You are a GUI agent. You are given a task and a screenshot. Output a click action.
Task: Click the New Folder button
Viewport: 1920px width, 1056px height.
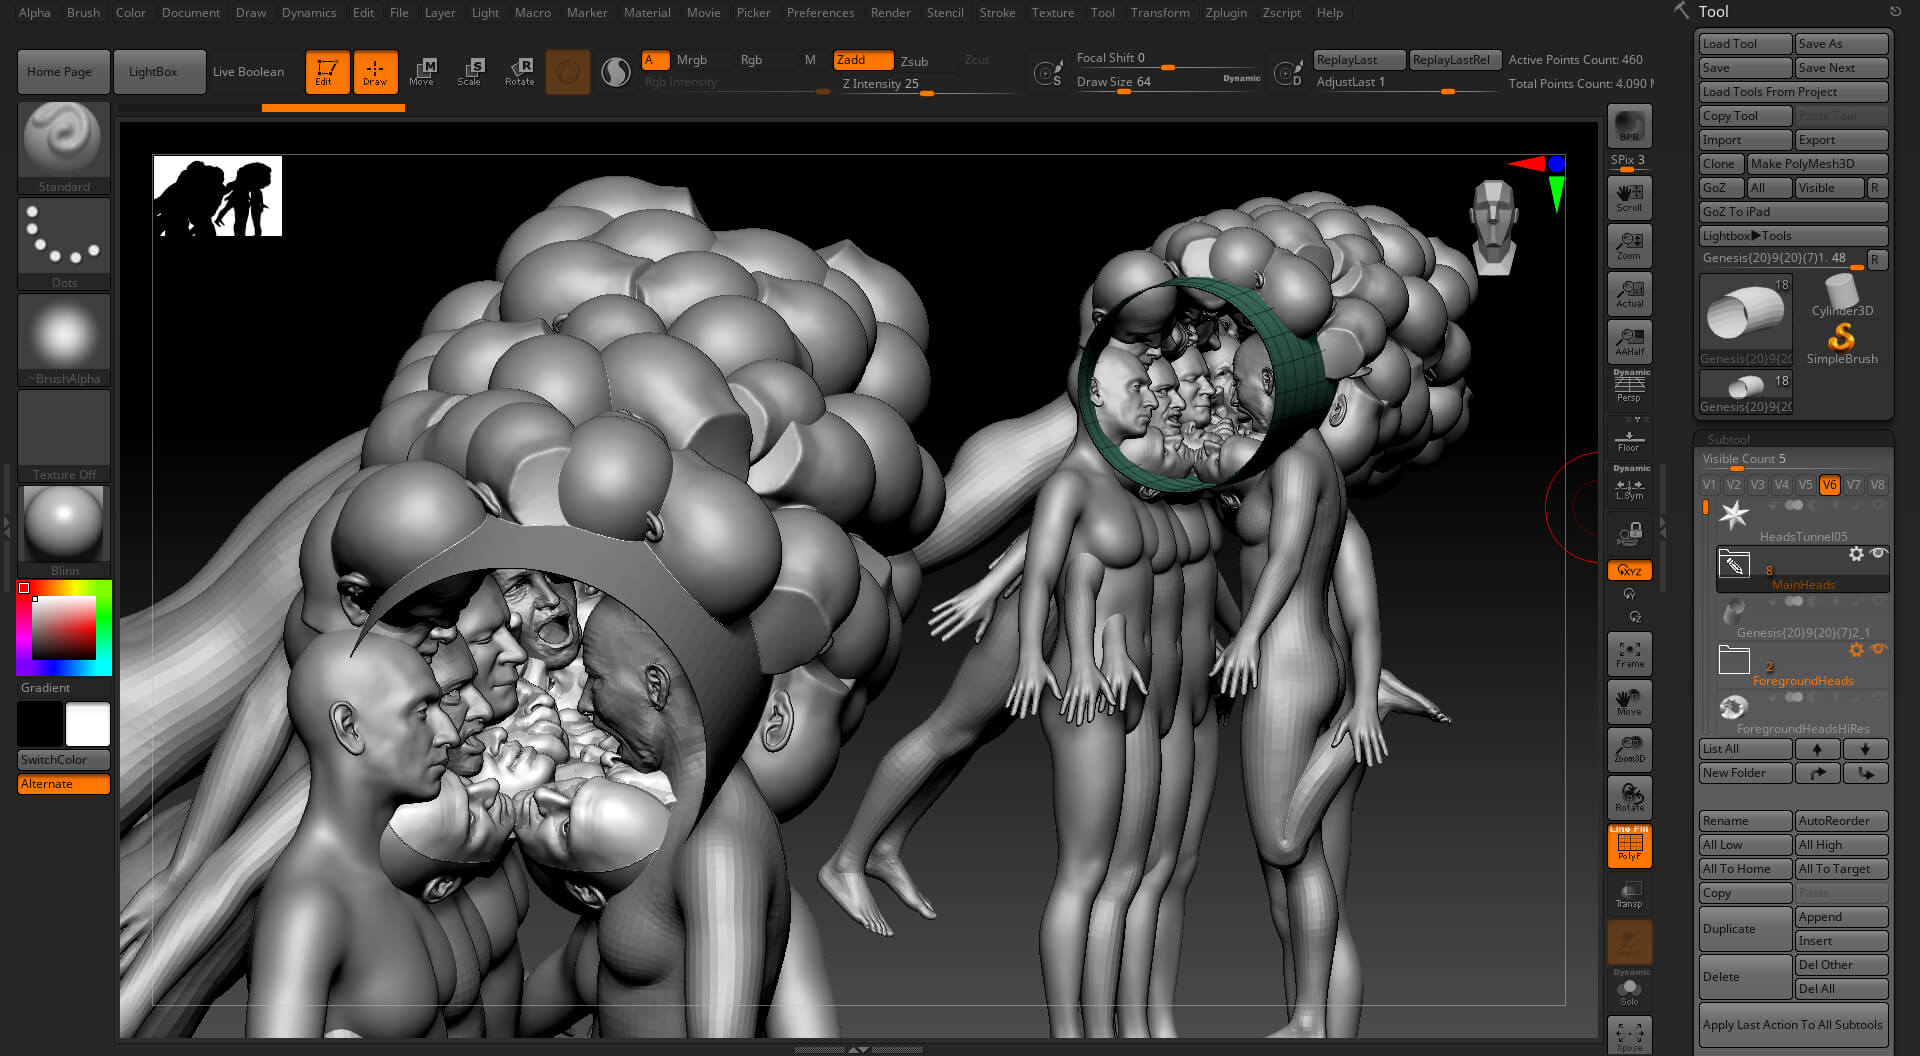click(1745, 773)
